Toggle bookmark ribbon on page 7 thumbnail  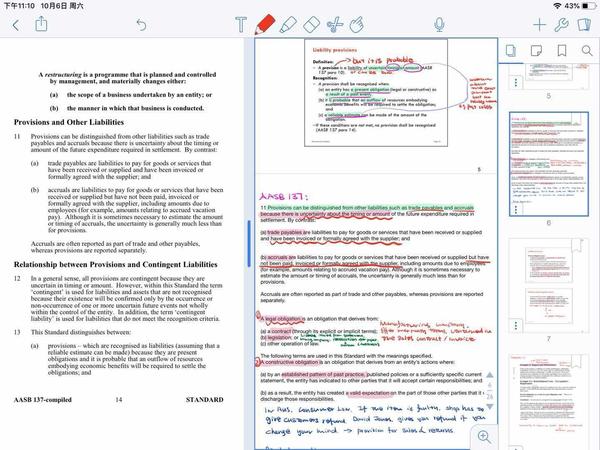point(577,245)
